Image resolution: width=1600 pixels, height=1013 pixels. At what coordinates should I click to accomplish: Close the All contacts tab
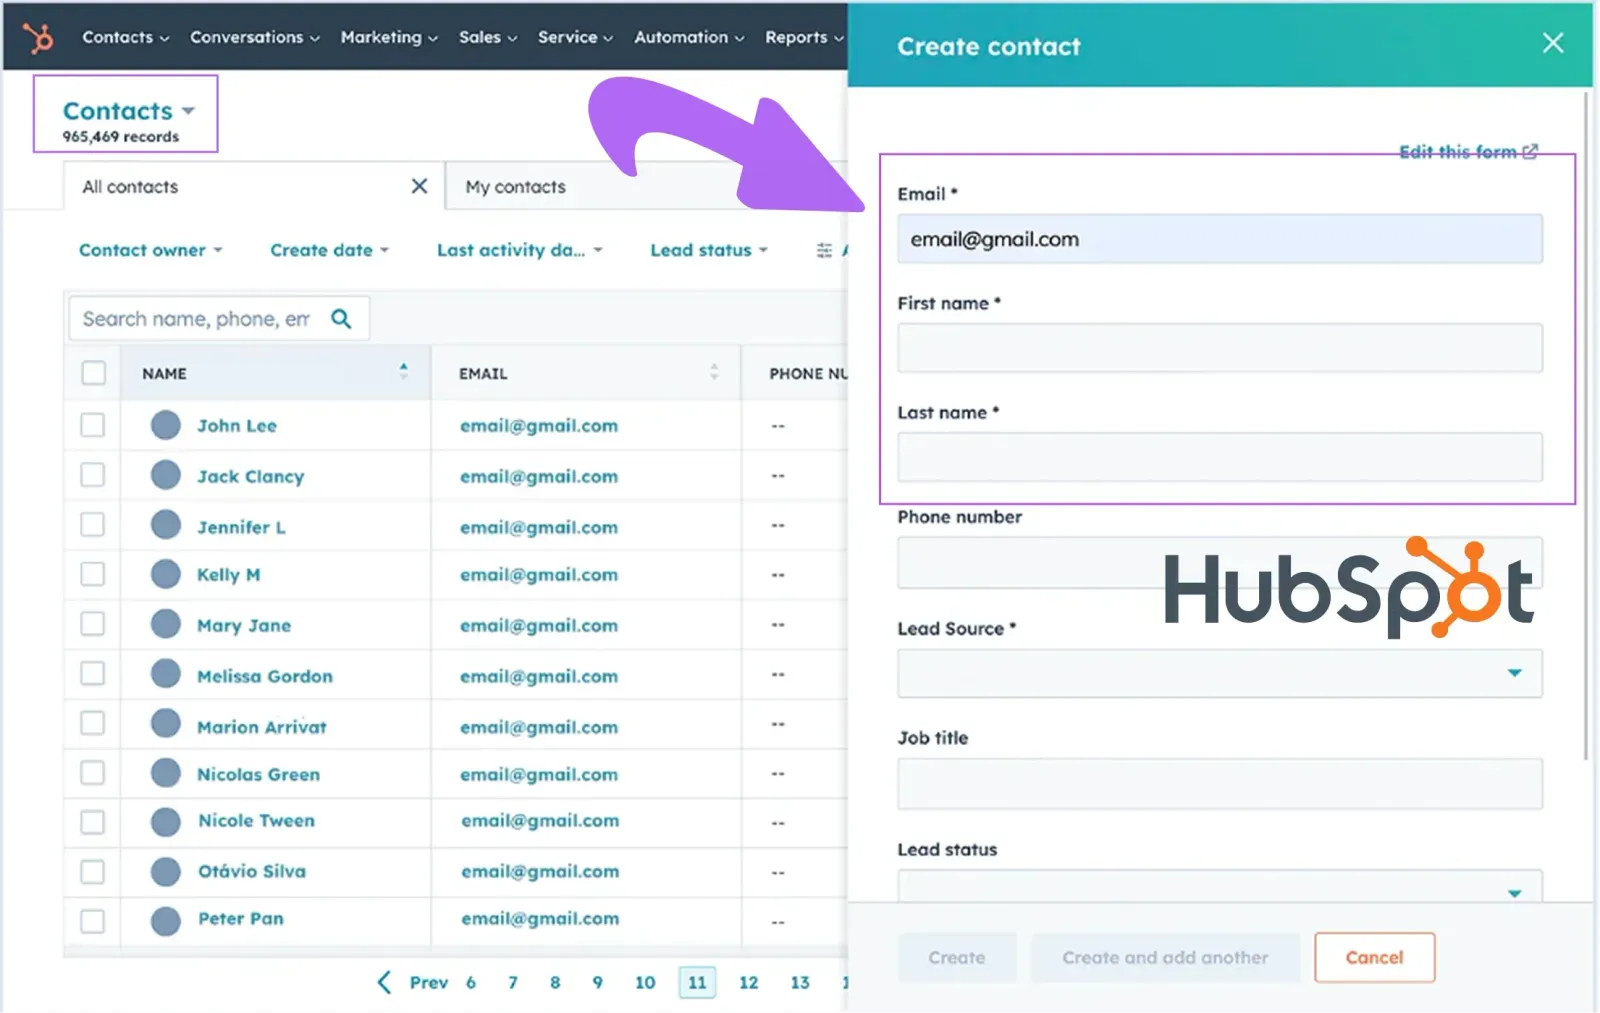pos(419,186)
